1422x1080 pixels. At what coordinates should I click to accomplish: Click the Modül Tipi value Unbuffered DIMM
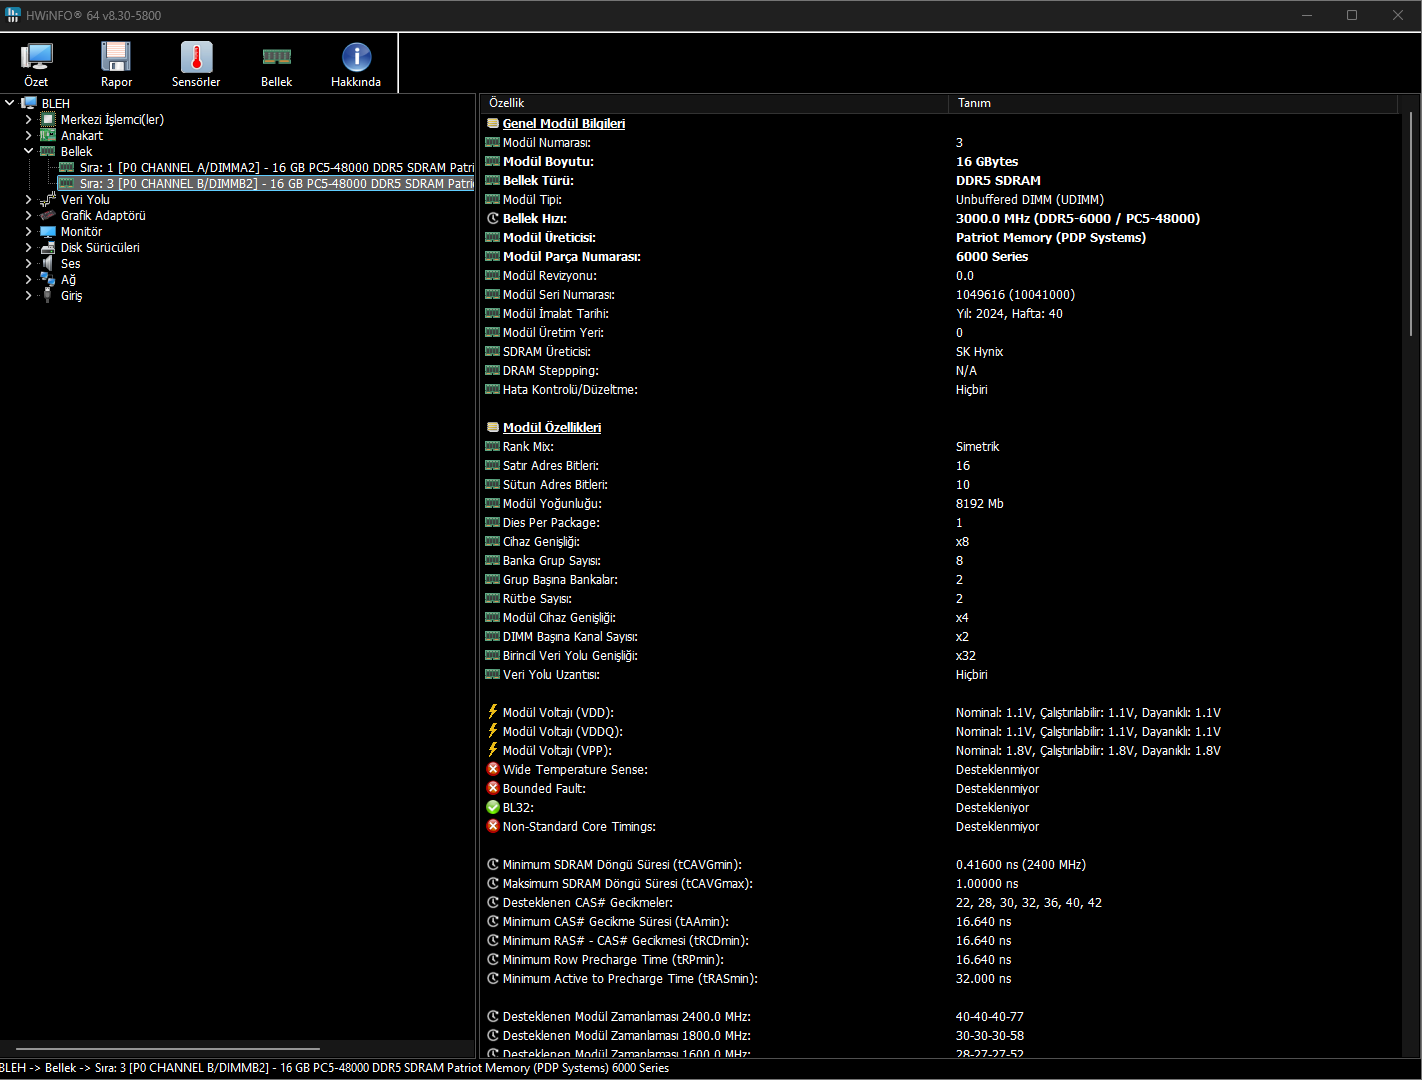click(1030, 199)
